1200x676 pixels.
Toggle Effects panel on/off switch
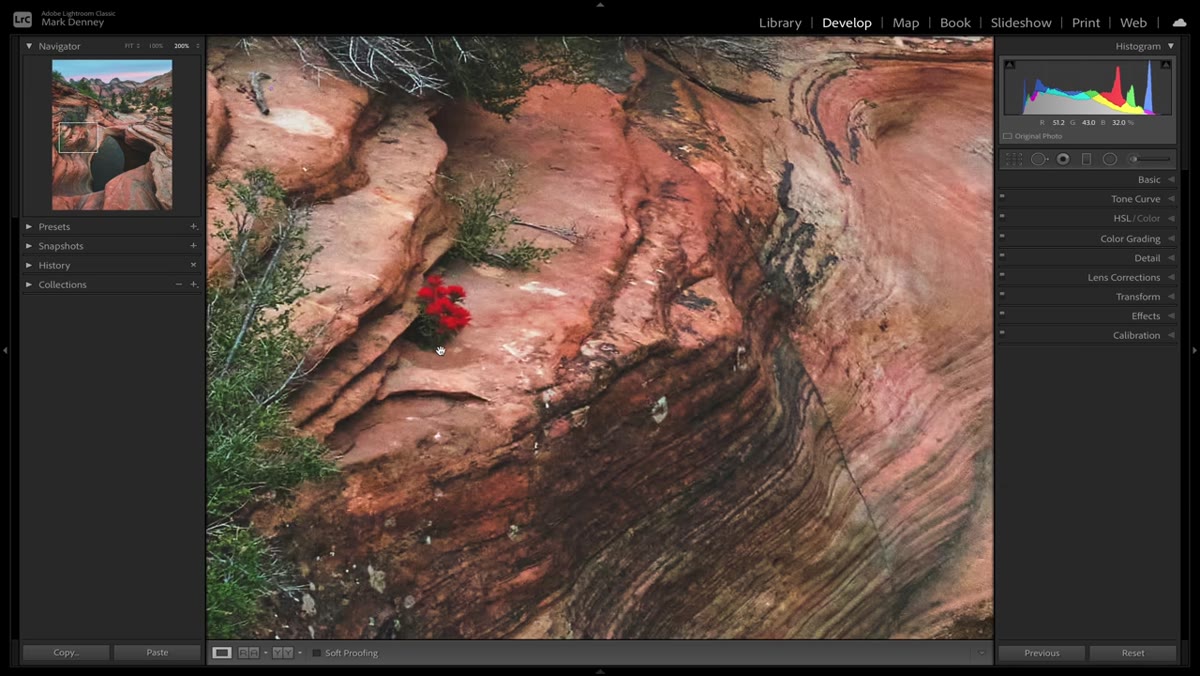point(1002,314)
